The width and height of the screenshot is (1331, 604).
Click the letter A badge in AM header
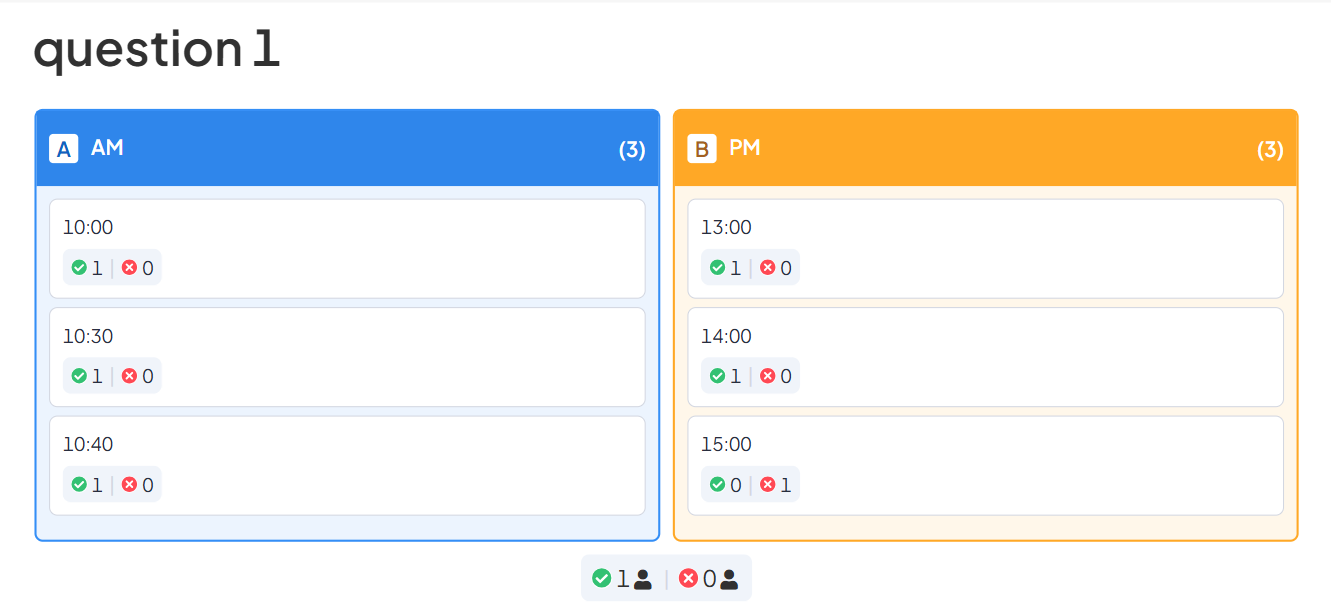[x=64, y=149]
